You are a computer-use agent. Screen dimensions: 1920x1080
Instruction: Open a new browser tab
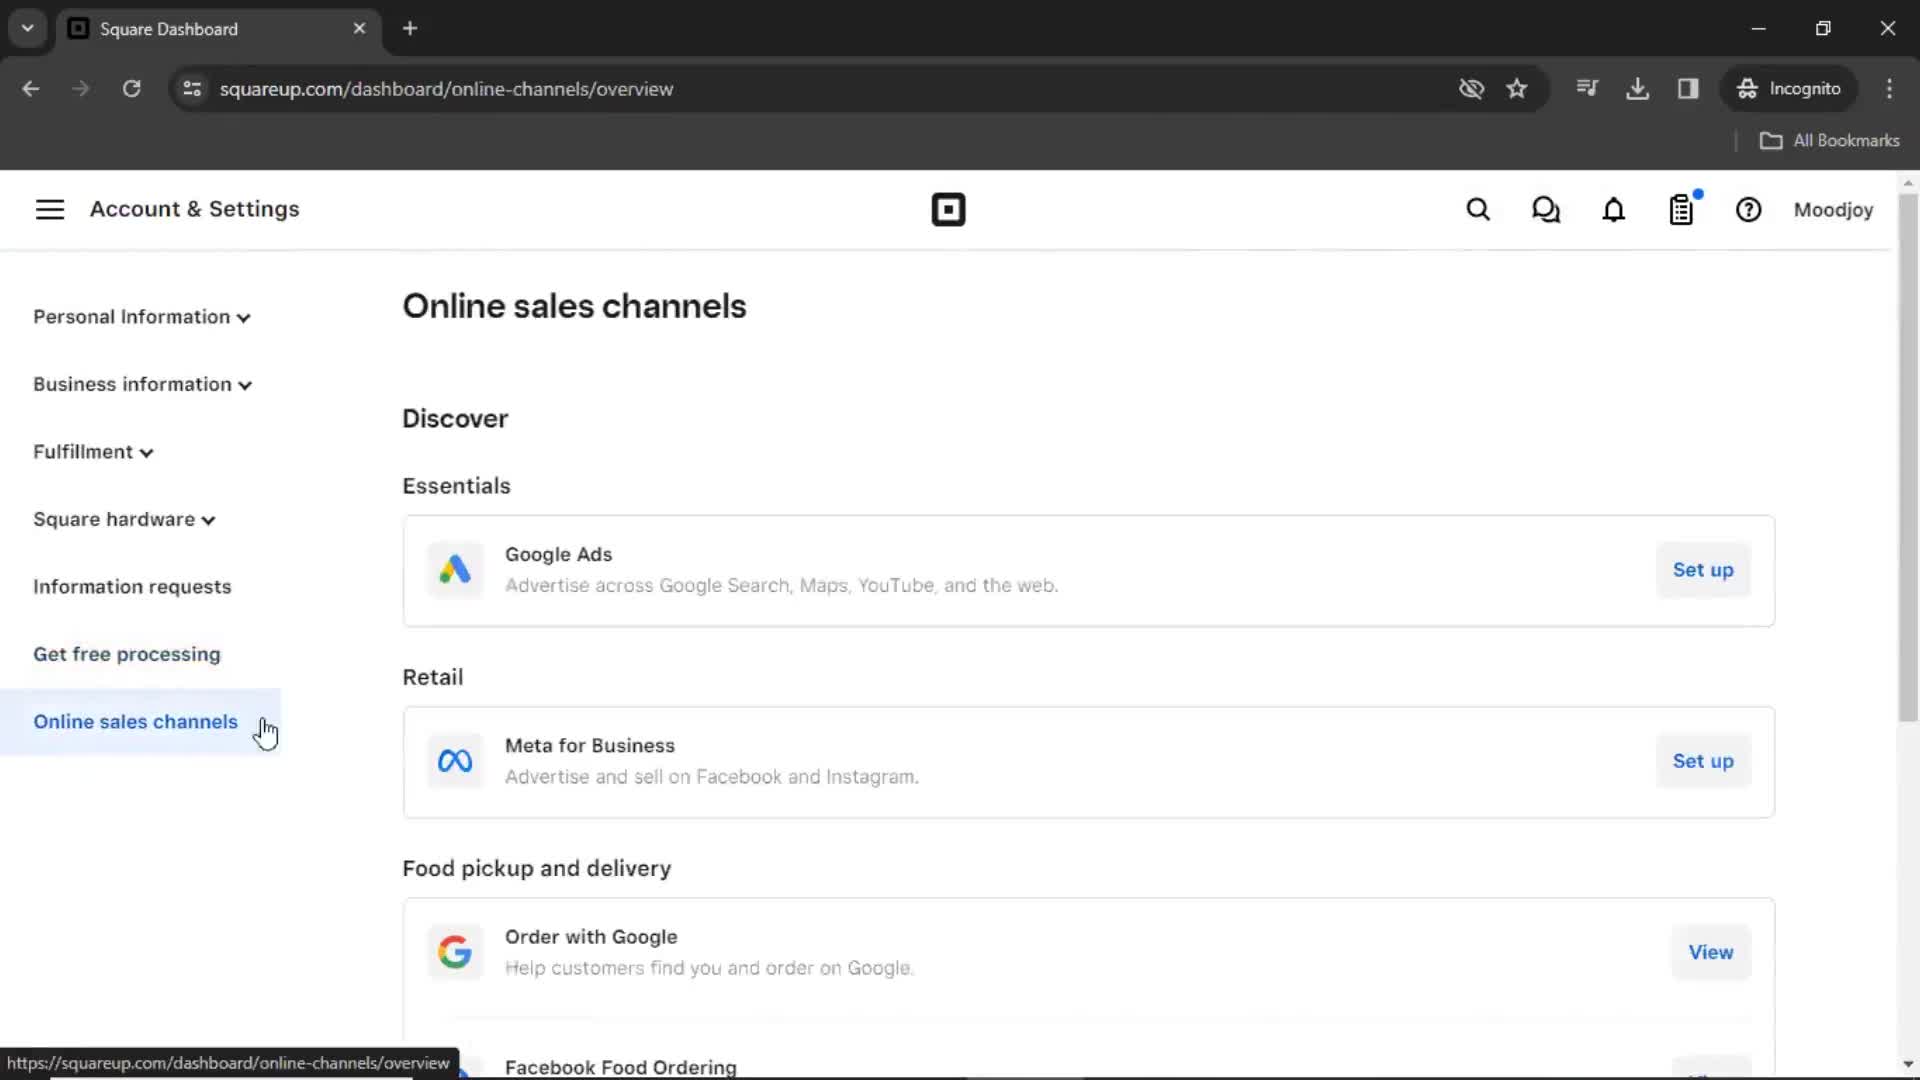pyautogui.click(x=410, y=29)
